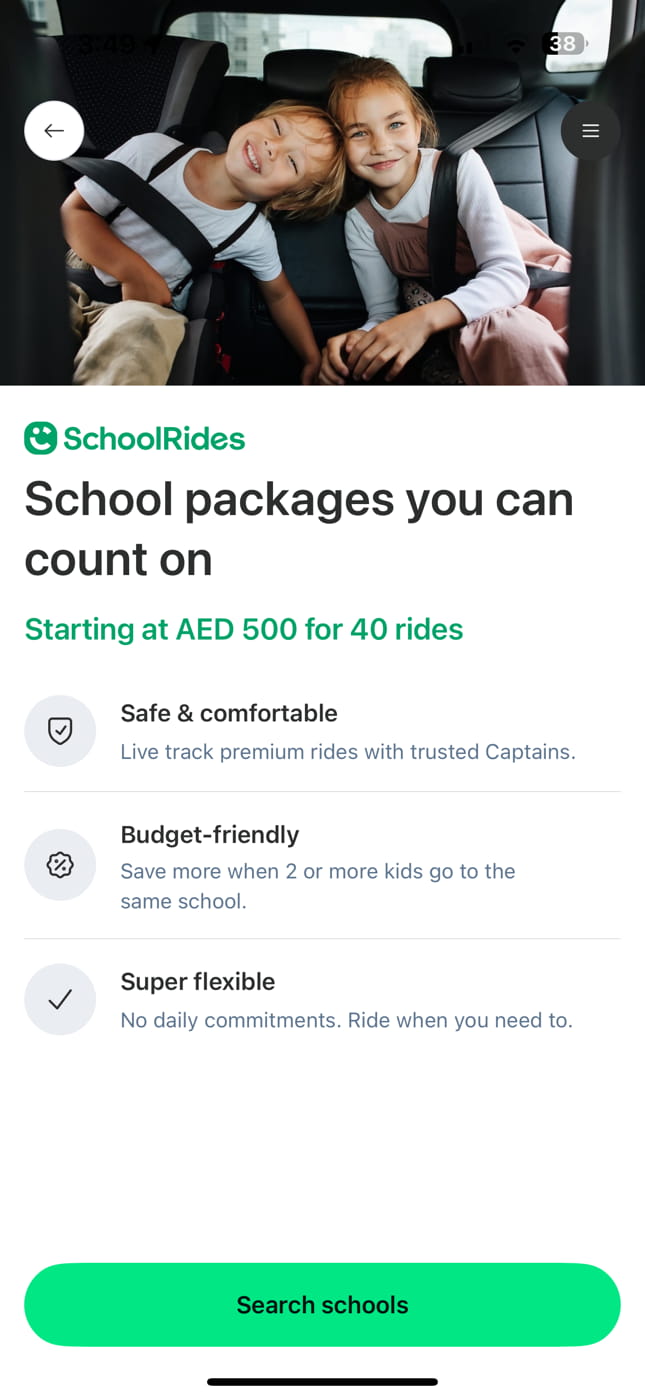The width and height of the screenshot is (645, 1398).
Task: Tap the battery indicator in status bar
Action: click(x=564, y=44)
